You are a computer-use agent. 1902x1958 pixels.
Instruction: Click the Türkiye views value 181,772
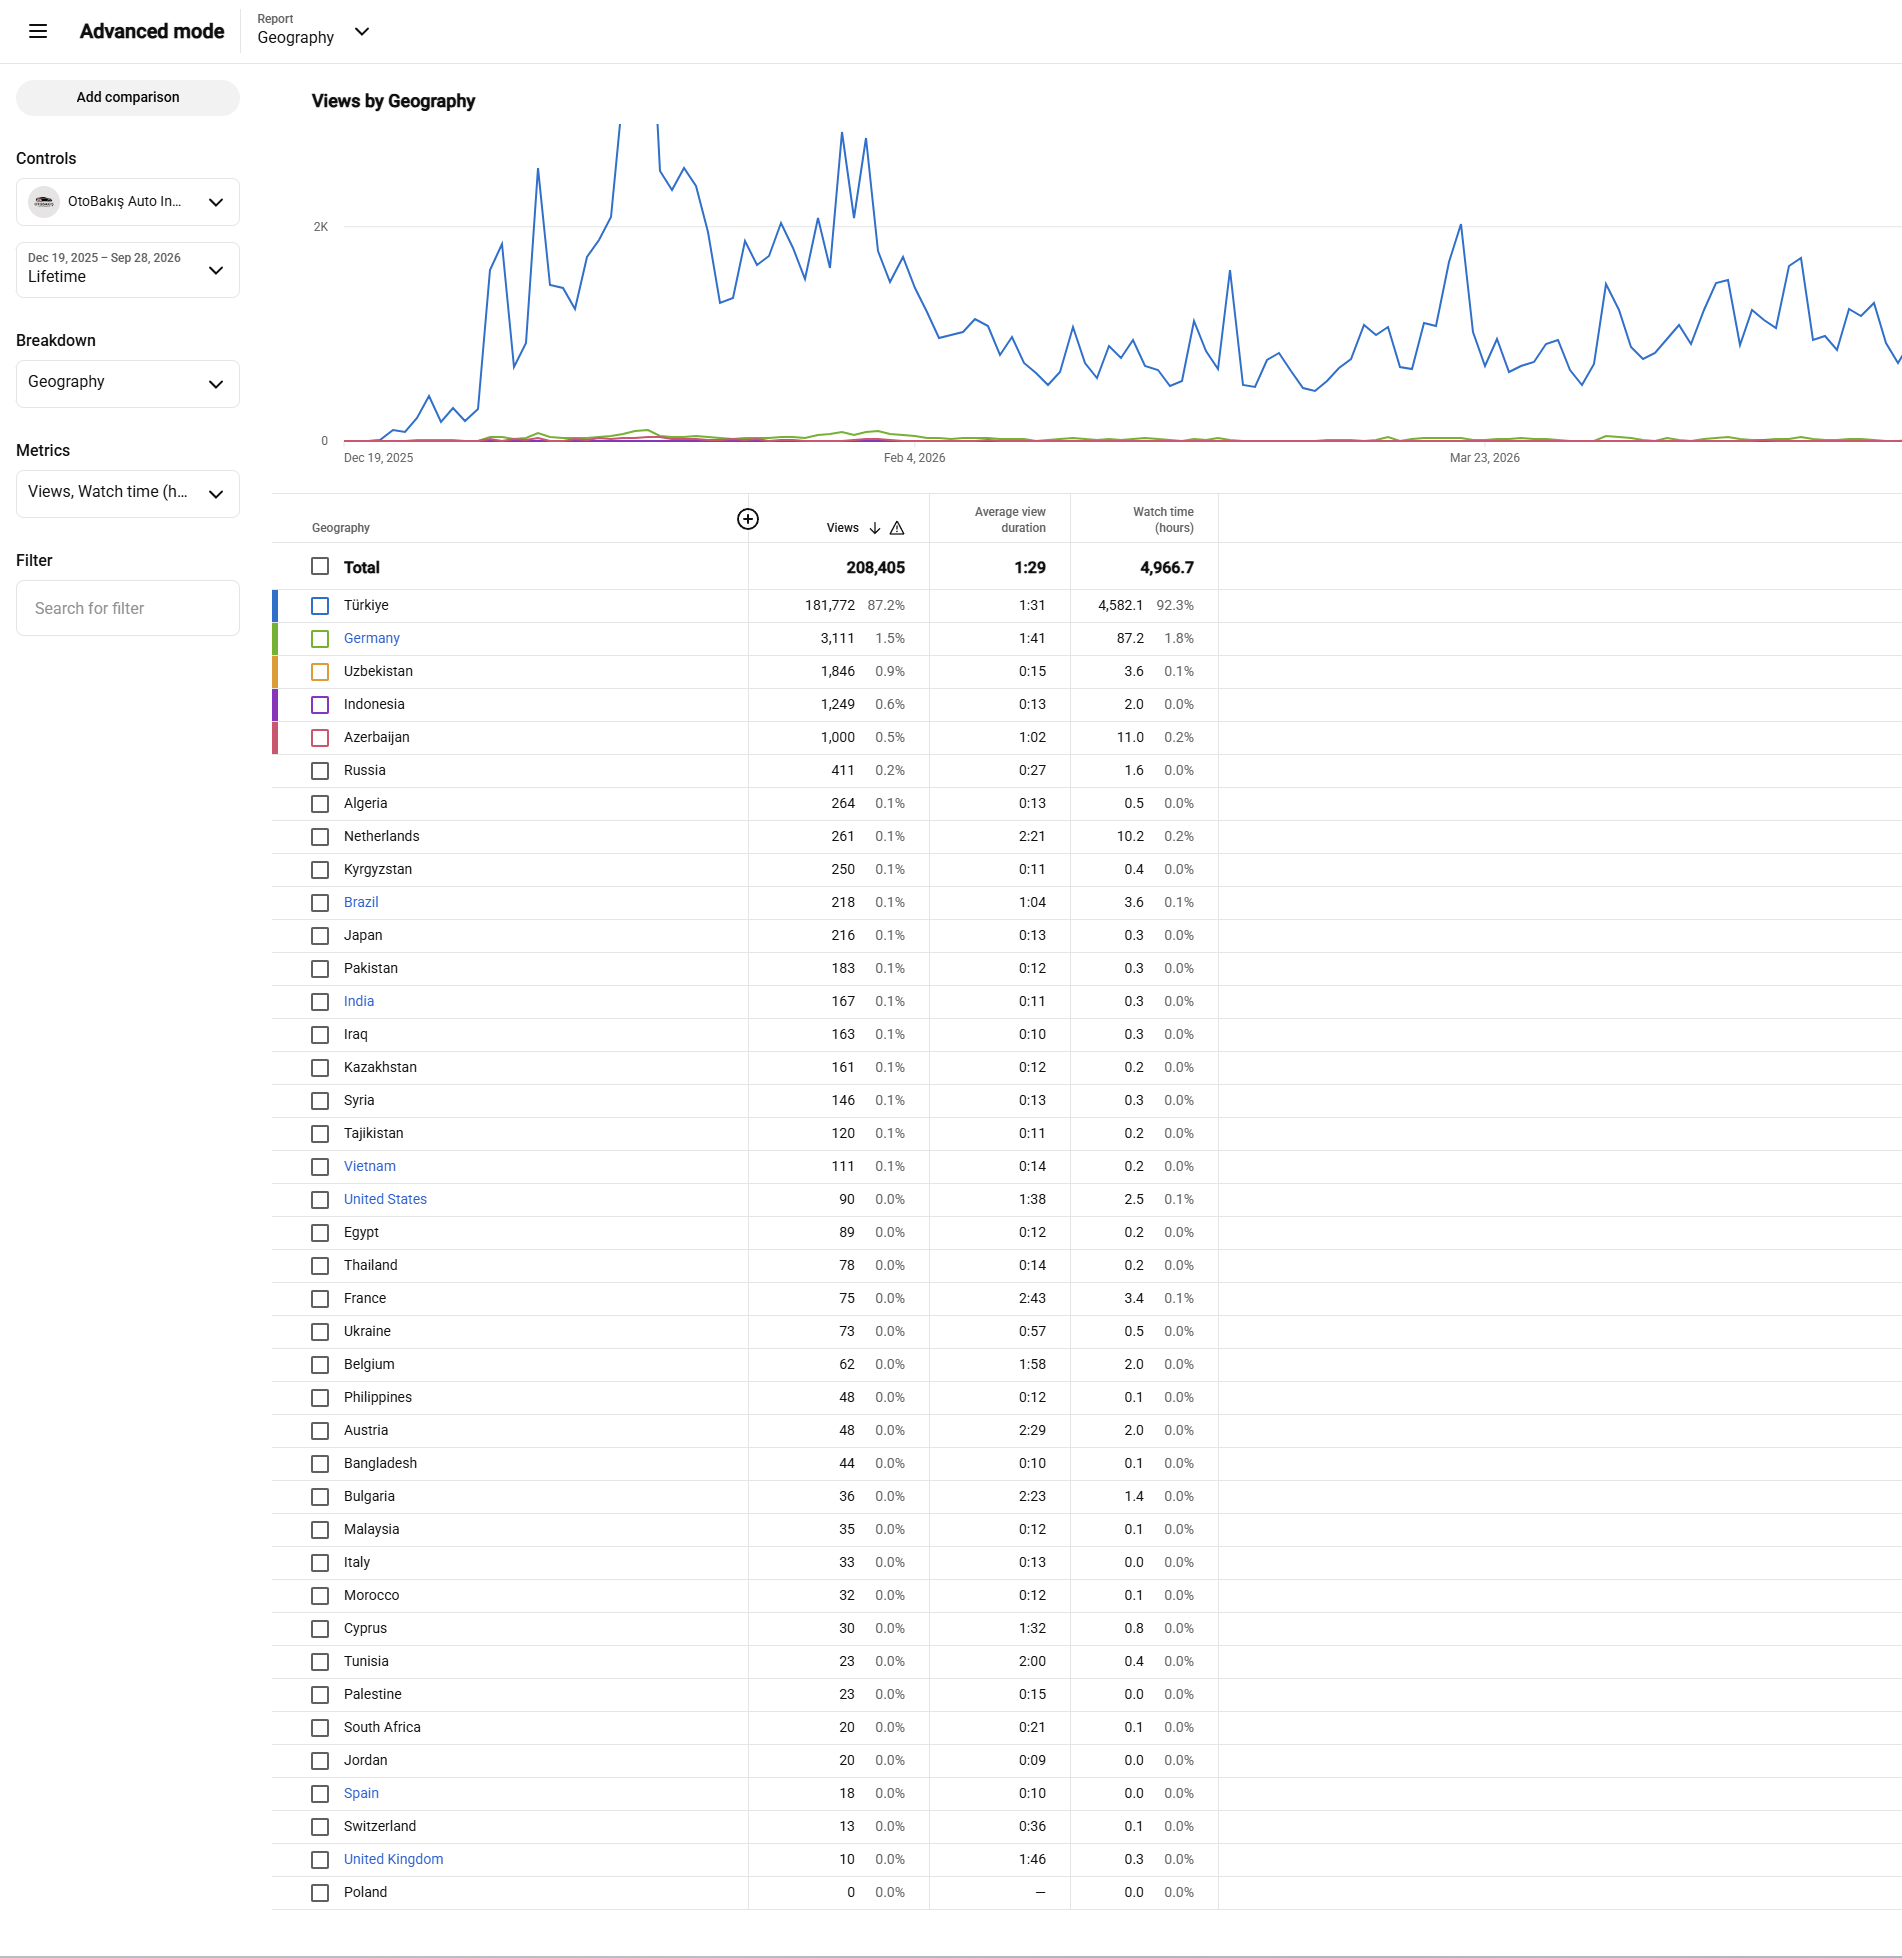click(830, 605)
